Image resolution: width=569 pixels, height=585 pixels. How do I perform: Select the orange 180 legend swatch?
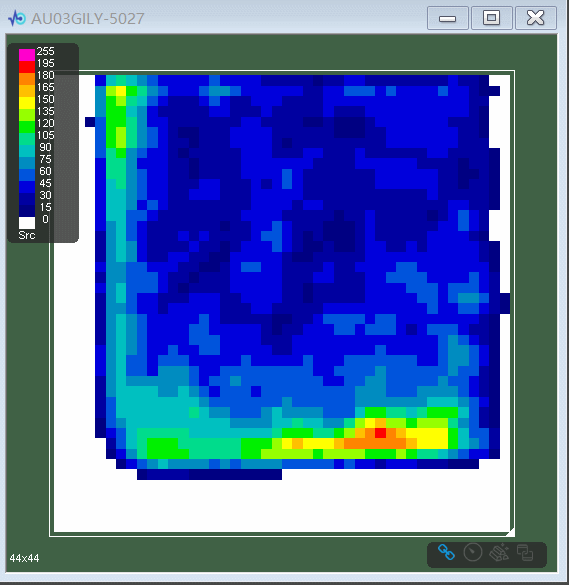[27, 79]
